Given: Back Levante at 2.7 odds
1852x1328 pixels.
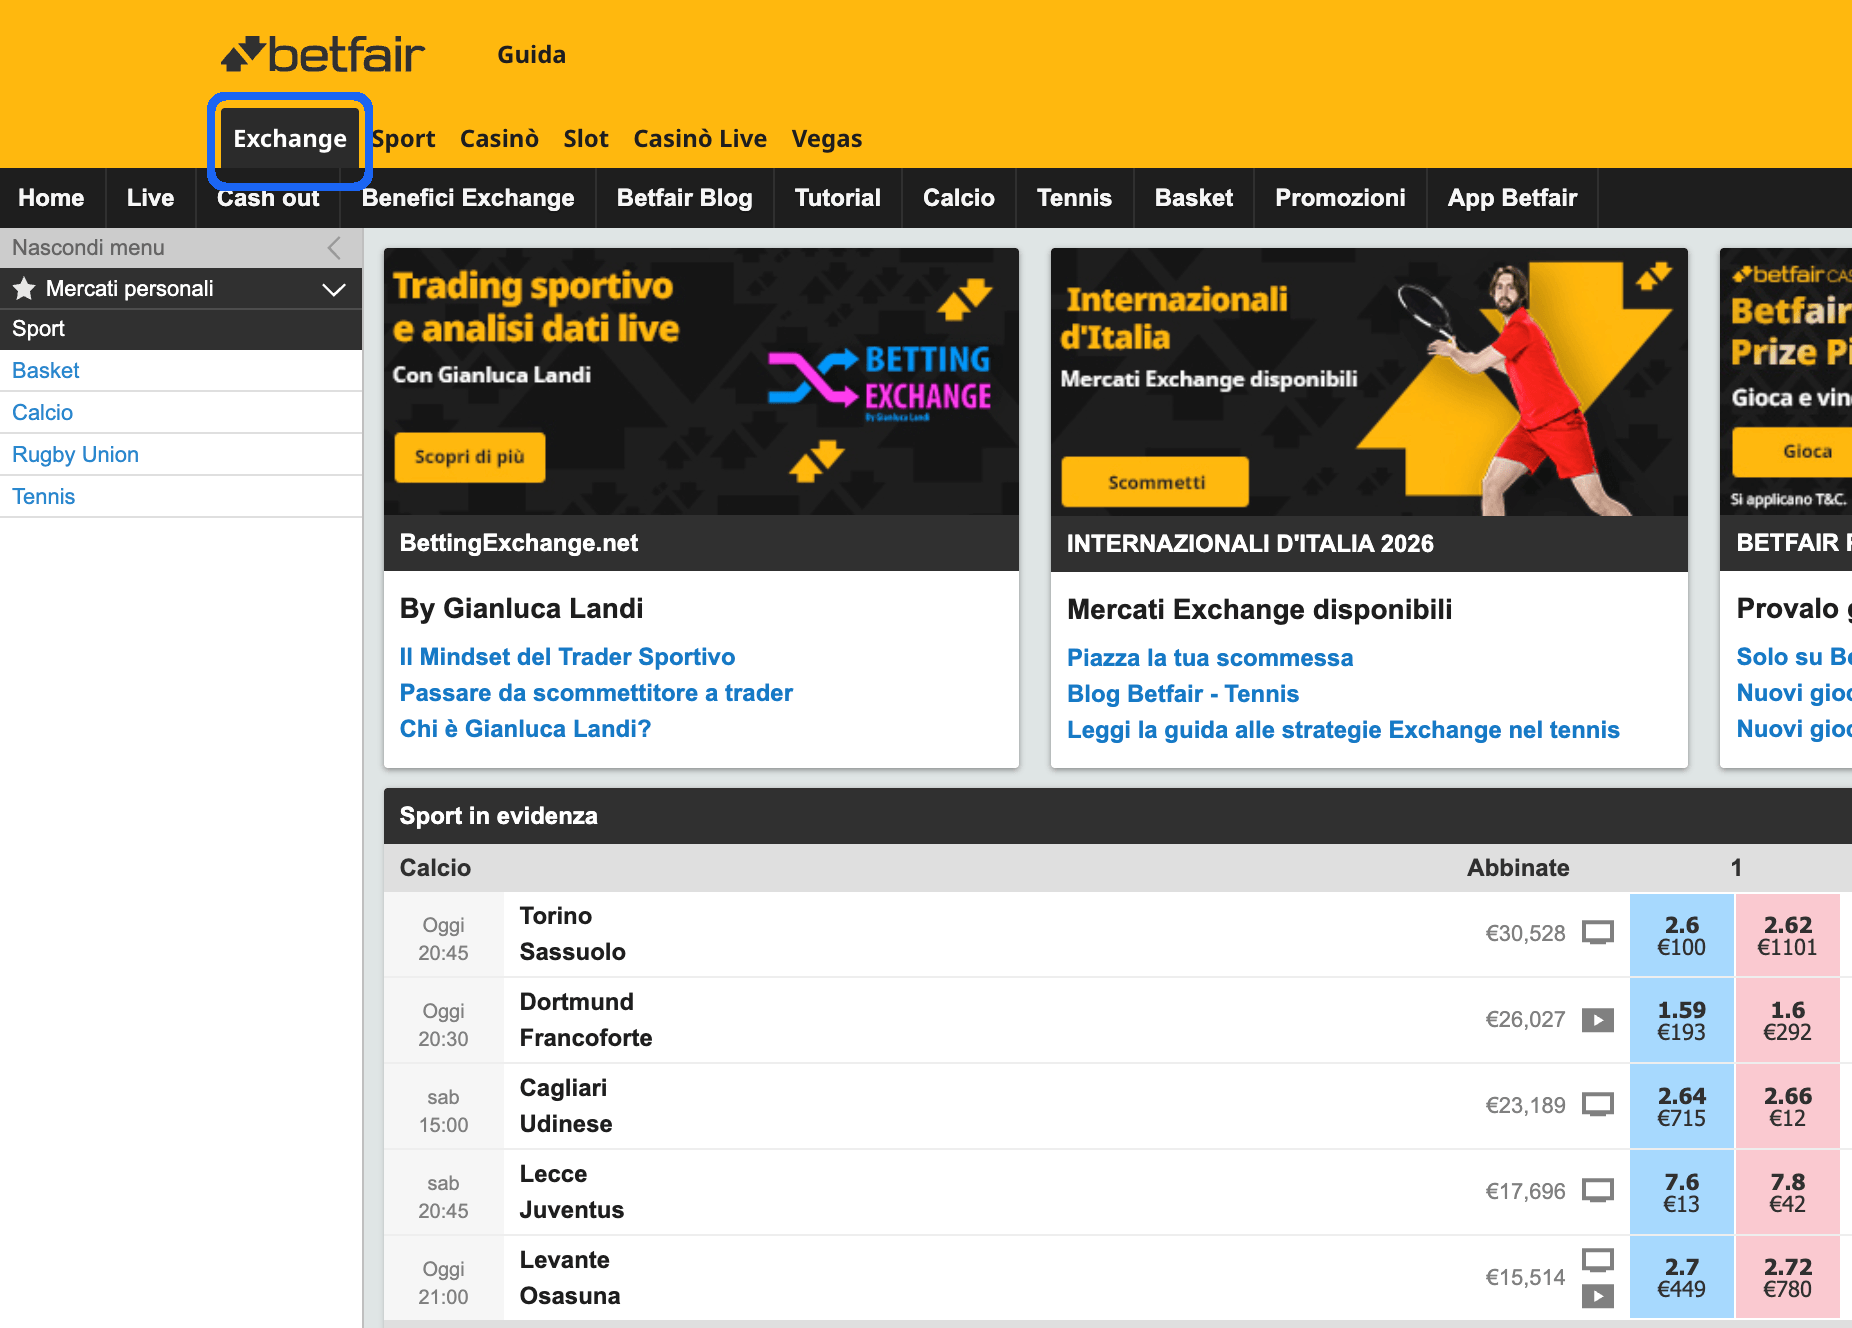Looking at the screenshot, I should coord(1681,1277).
